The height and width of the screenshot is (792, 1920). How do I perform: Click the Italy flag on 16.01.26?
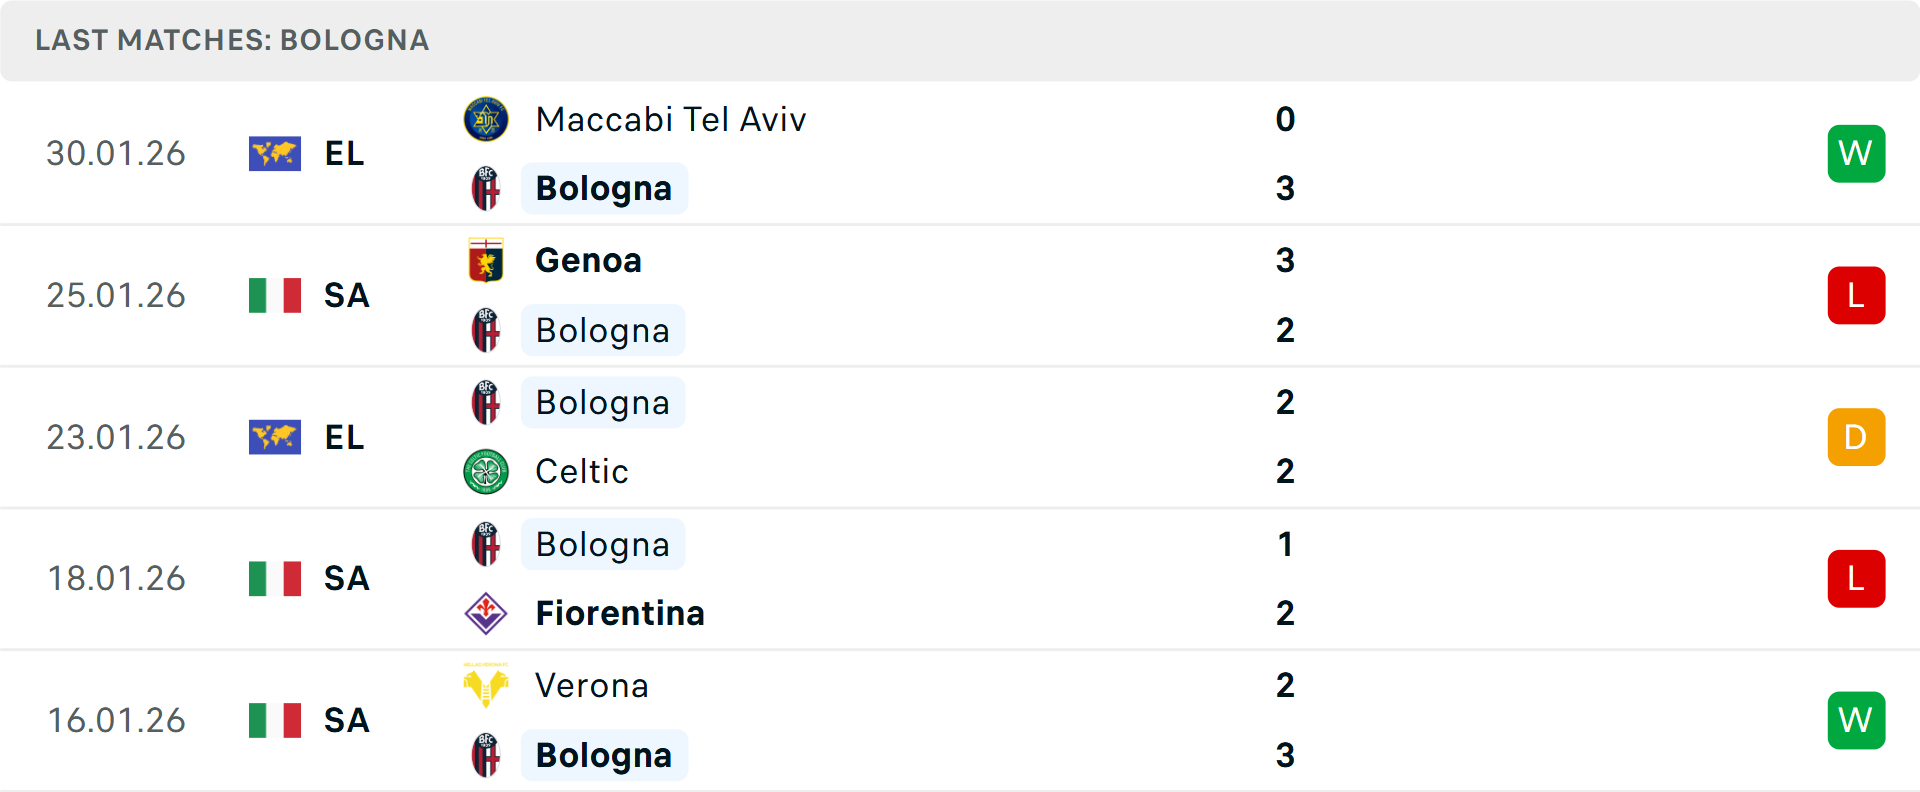(275, 720)
